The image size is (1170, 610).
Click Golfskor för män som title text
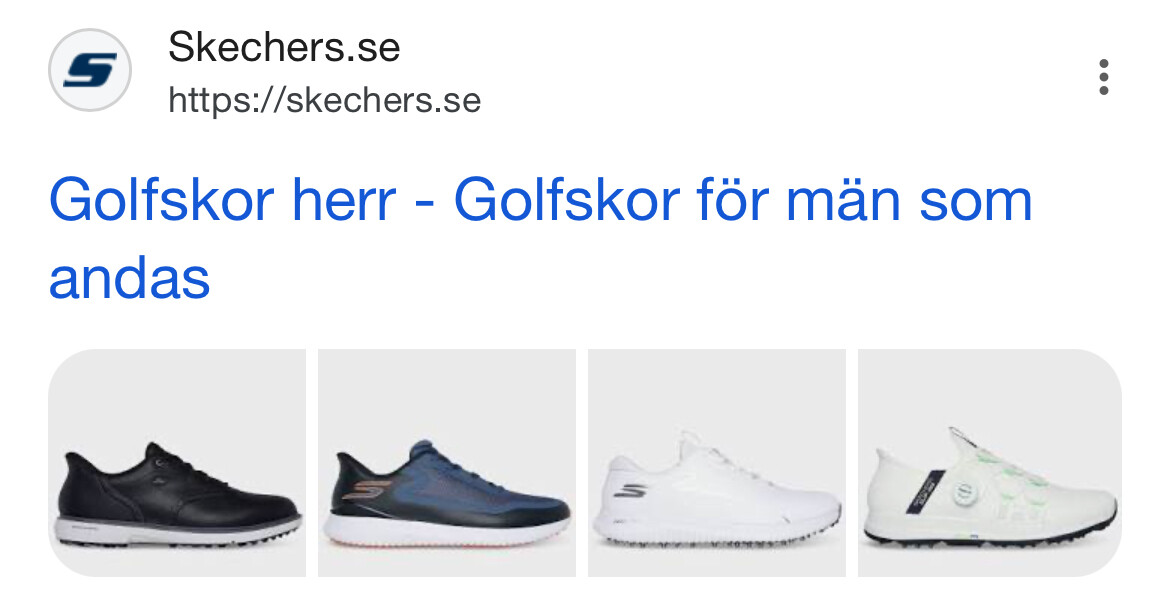pos(743,201)
